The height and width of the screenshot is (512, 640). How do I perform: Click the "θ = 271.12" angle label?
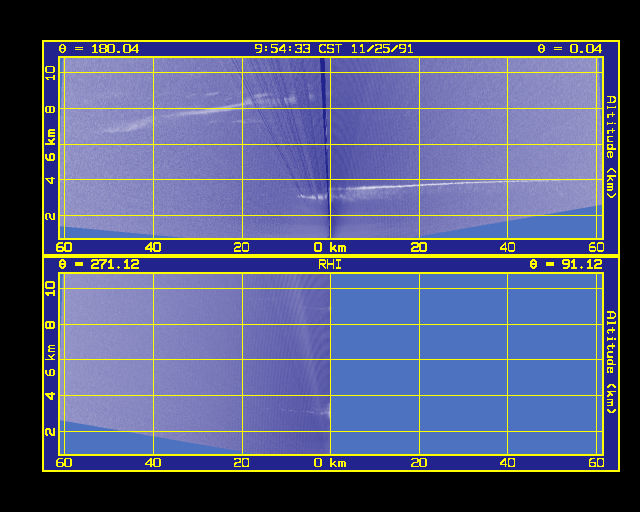99,265
